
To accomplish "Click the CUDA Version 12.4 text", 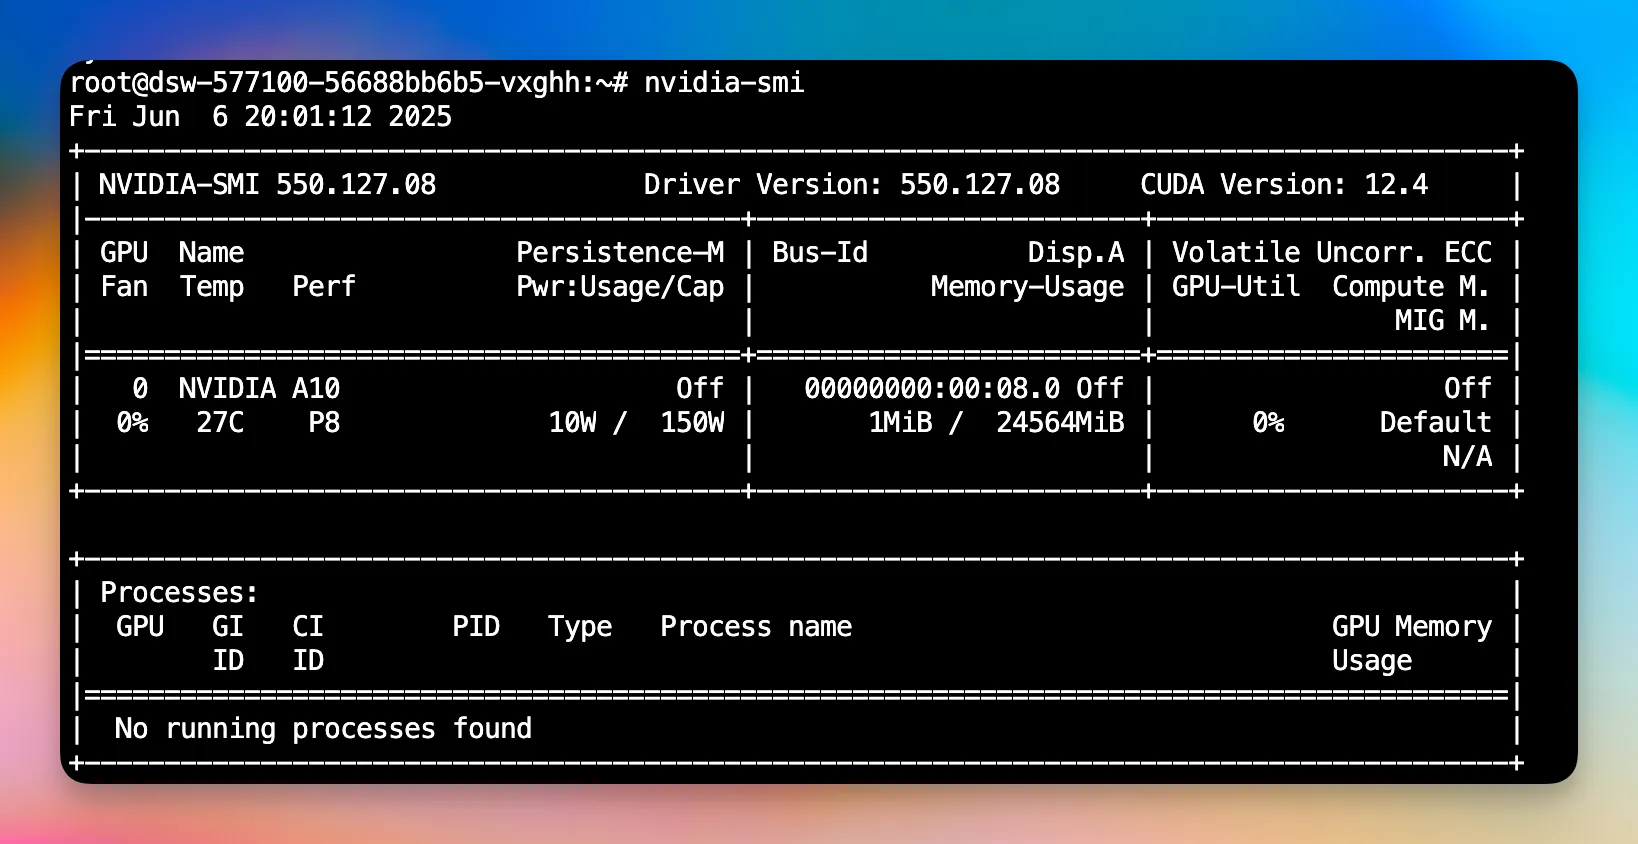I will point(1283,185).
